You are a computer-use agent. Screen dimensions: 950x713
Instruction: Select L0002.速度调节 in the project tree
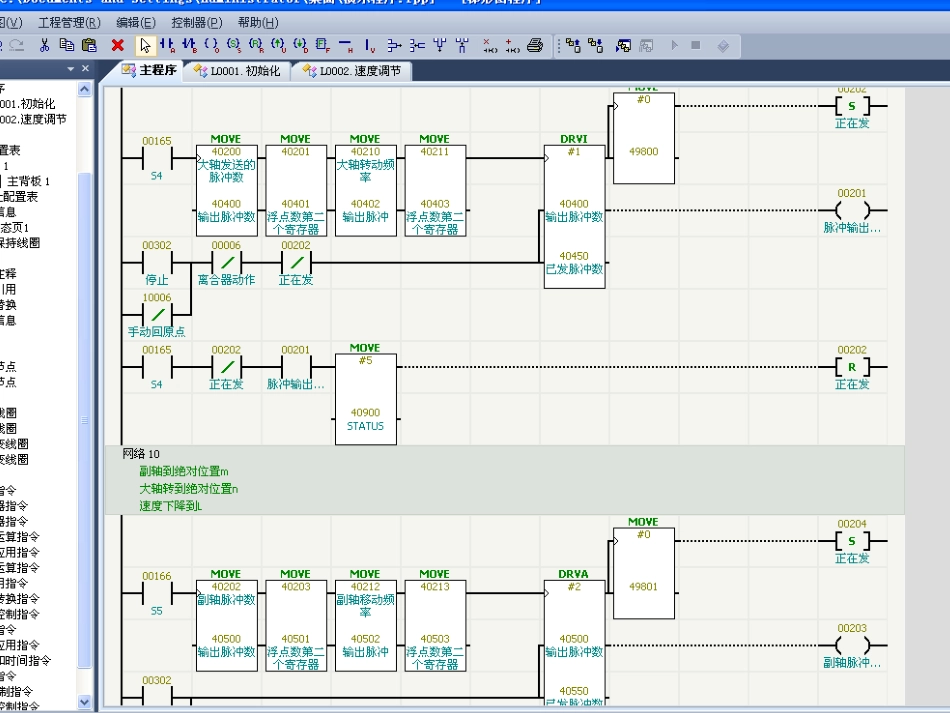pyautogui.click(x=34, y=119)
